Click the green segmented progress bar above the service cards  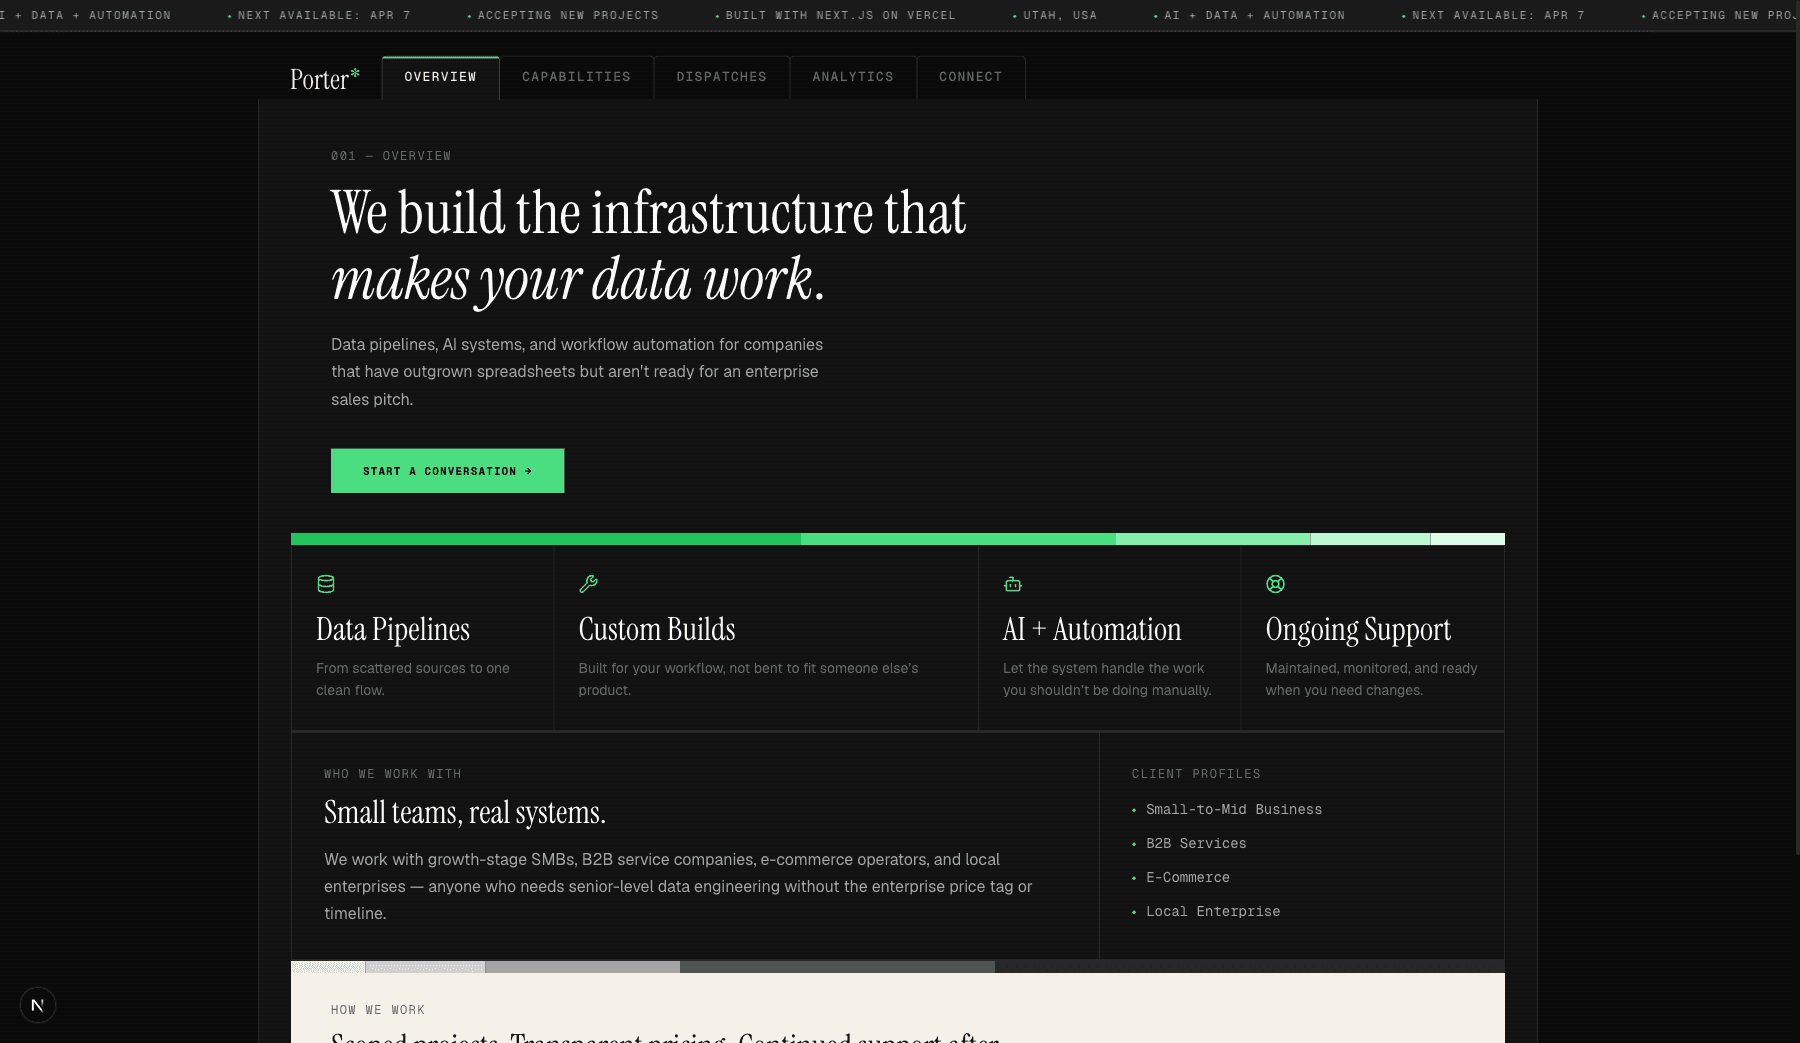pyautogui.click(x=897, y=538)
